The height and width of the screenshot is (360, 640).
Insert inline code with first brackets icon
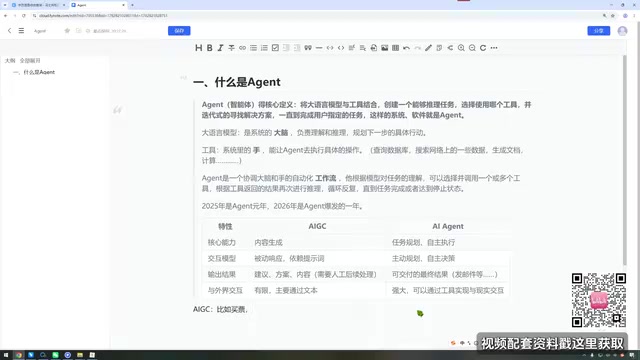click(x=330, y=48)
